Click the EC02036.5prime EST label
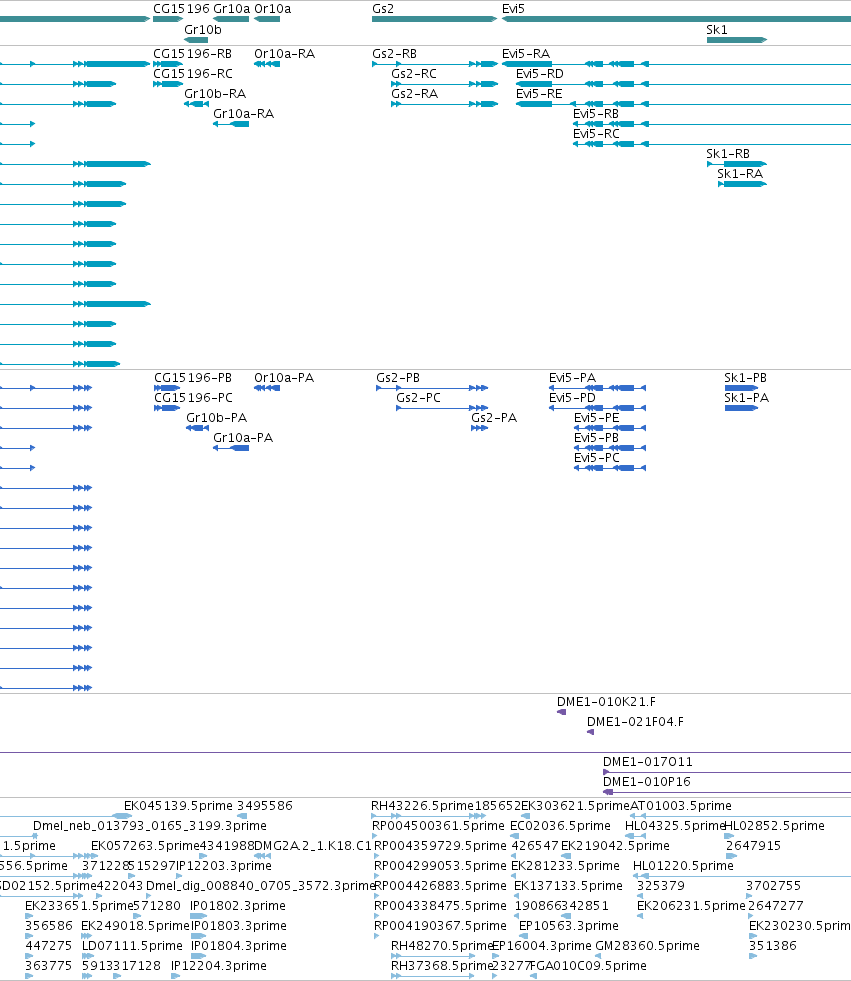The image size is (851, 981). point(560,826)
